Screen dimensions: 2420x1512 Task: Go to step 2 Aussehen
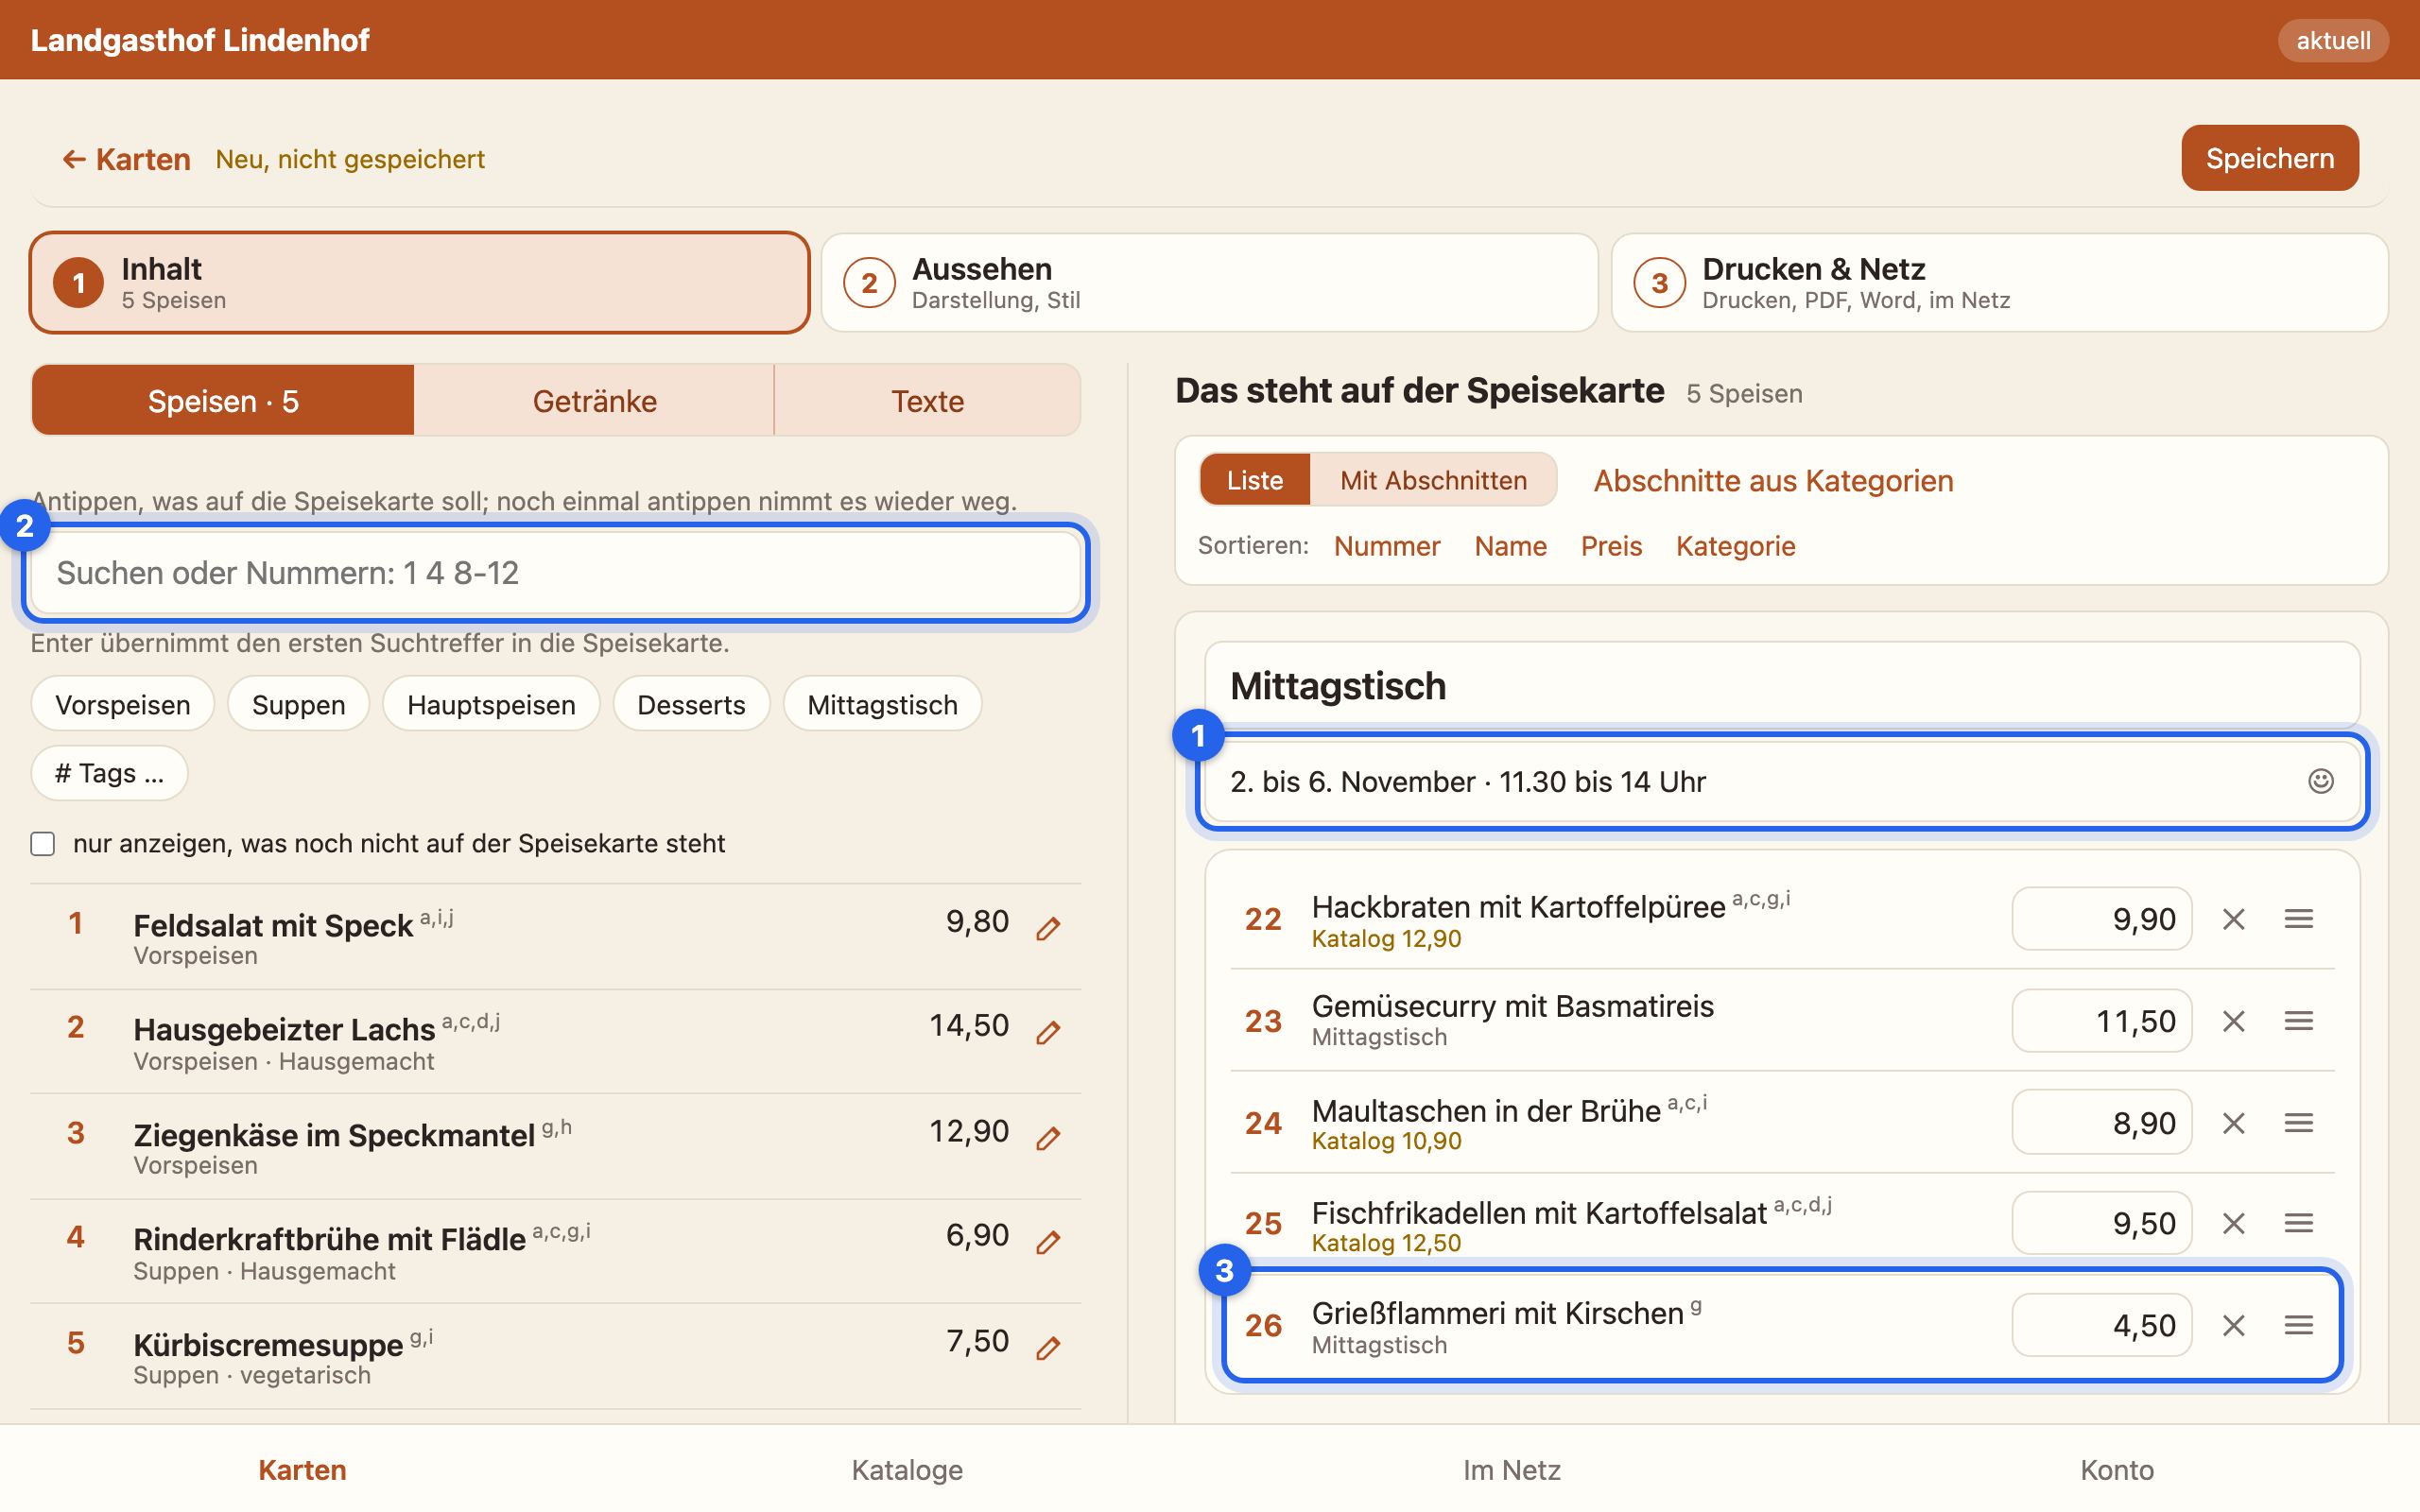[1209, 283]
